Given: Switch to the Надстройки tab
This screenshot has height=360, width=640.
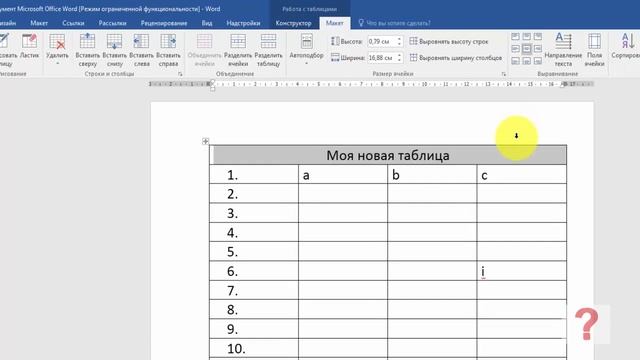Looking at the screenshot, I should coord(244,23).
